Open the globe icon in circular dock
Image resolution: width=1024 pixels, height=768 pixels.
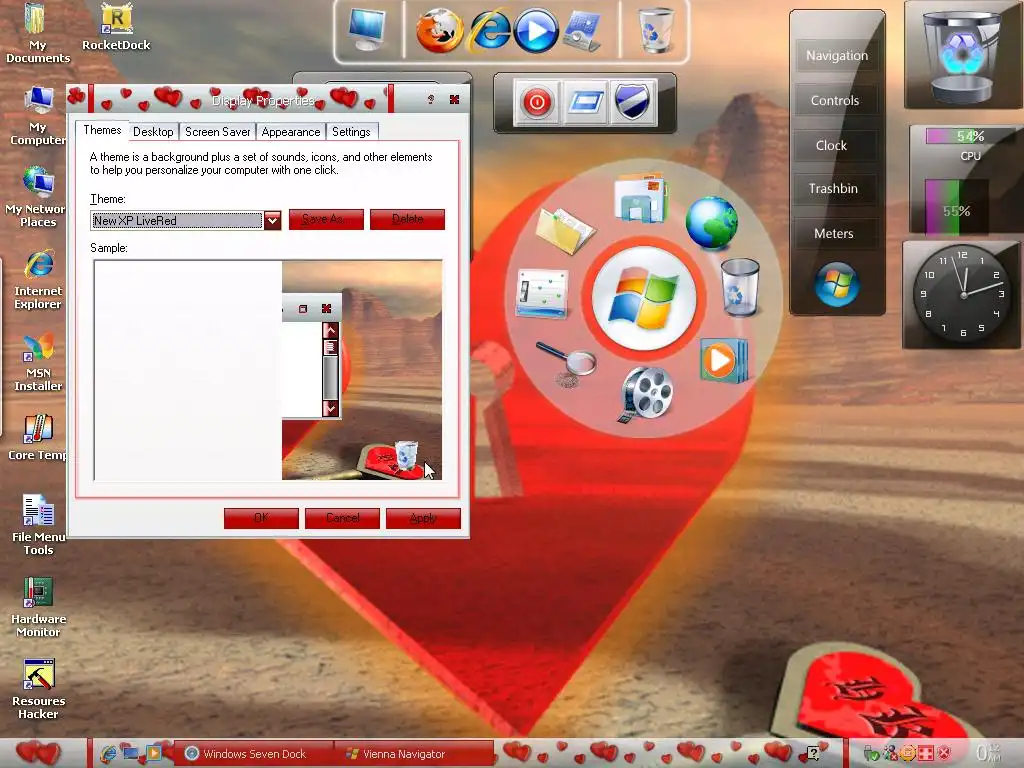[x=712, y=223]
